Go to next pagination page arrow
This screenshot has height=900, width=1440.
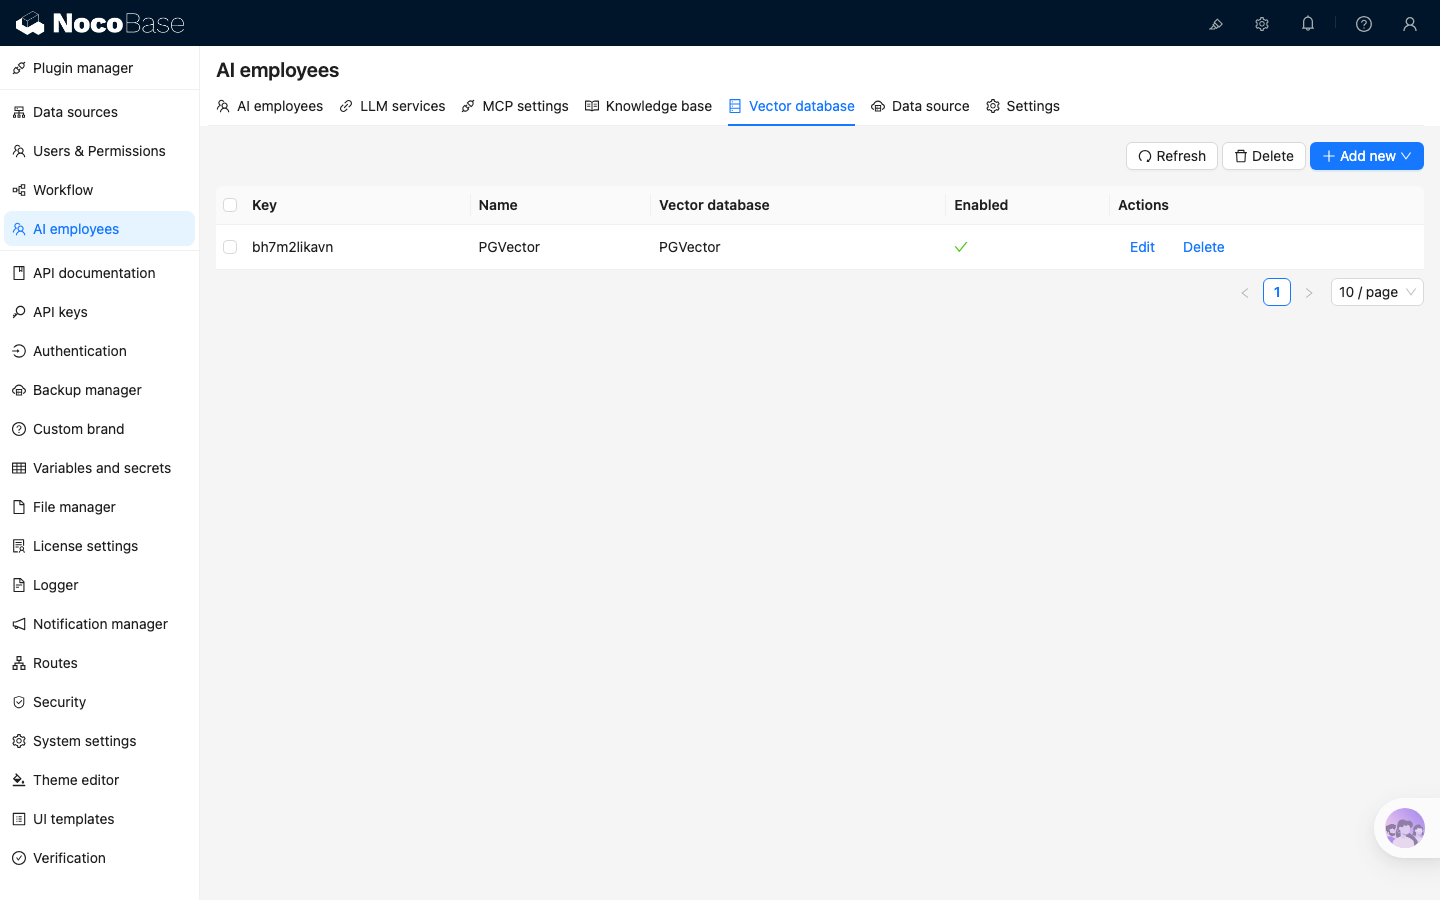1308,292
